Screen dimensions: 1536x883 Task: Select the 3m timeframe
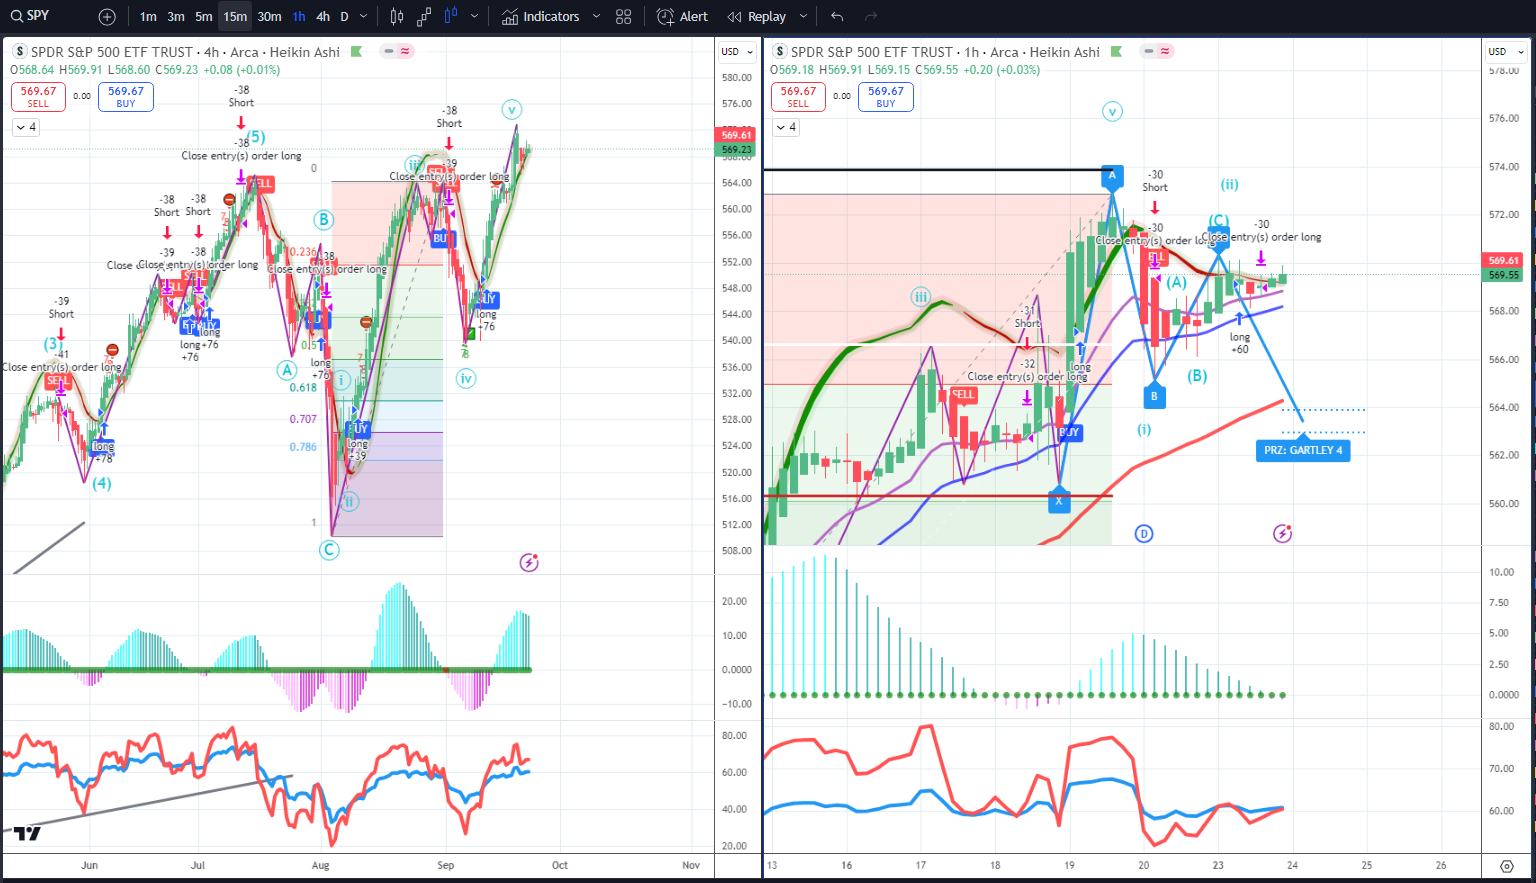click(176, 17)
